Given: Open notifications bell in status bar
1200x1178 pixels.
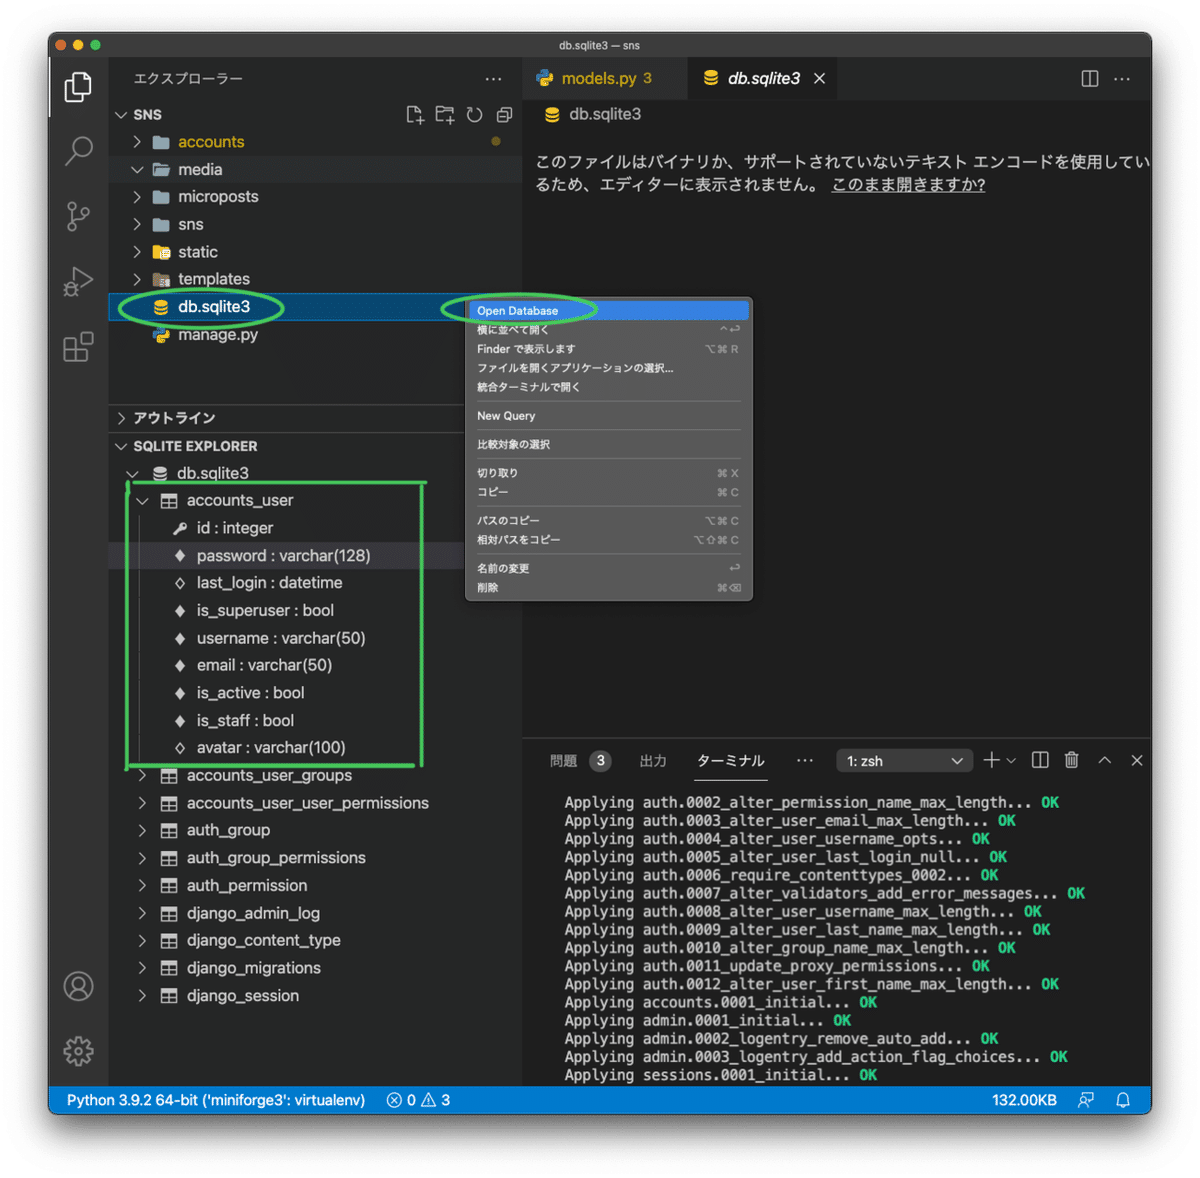Looking at the screenshot, I should pyautogui.click(x=1123, y=1100).
